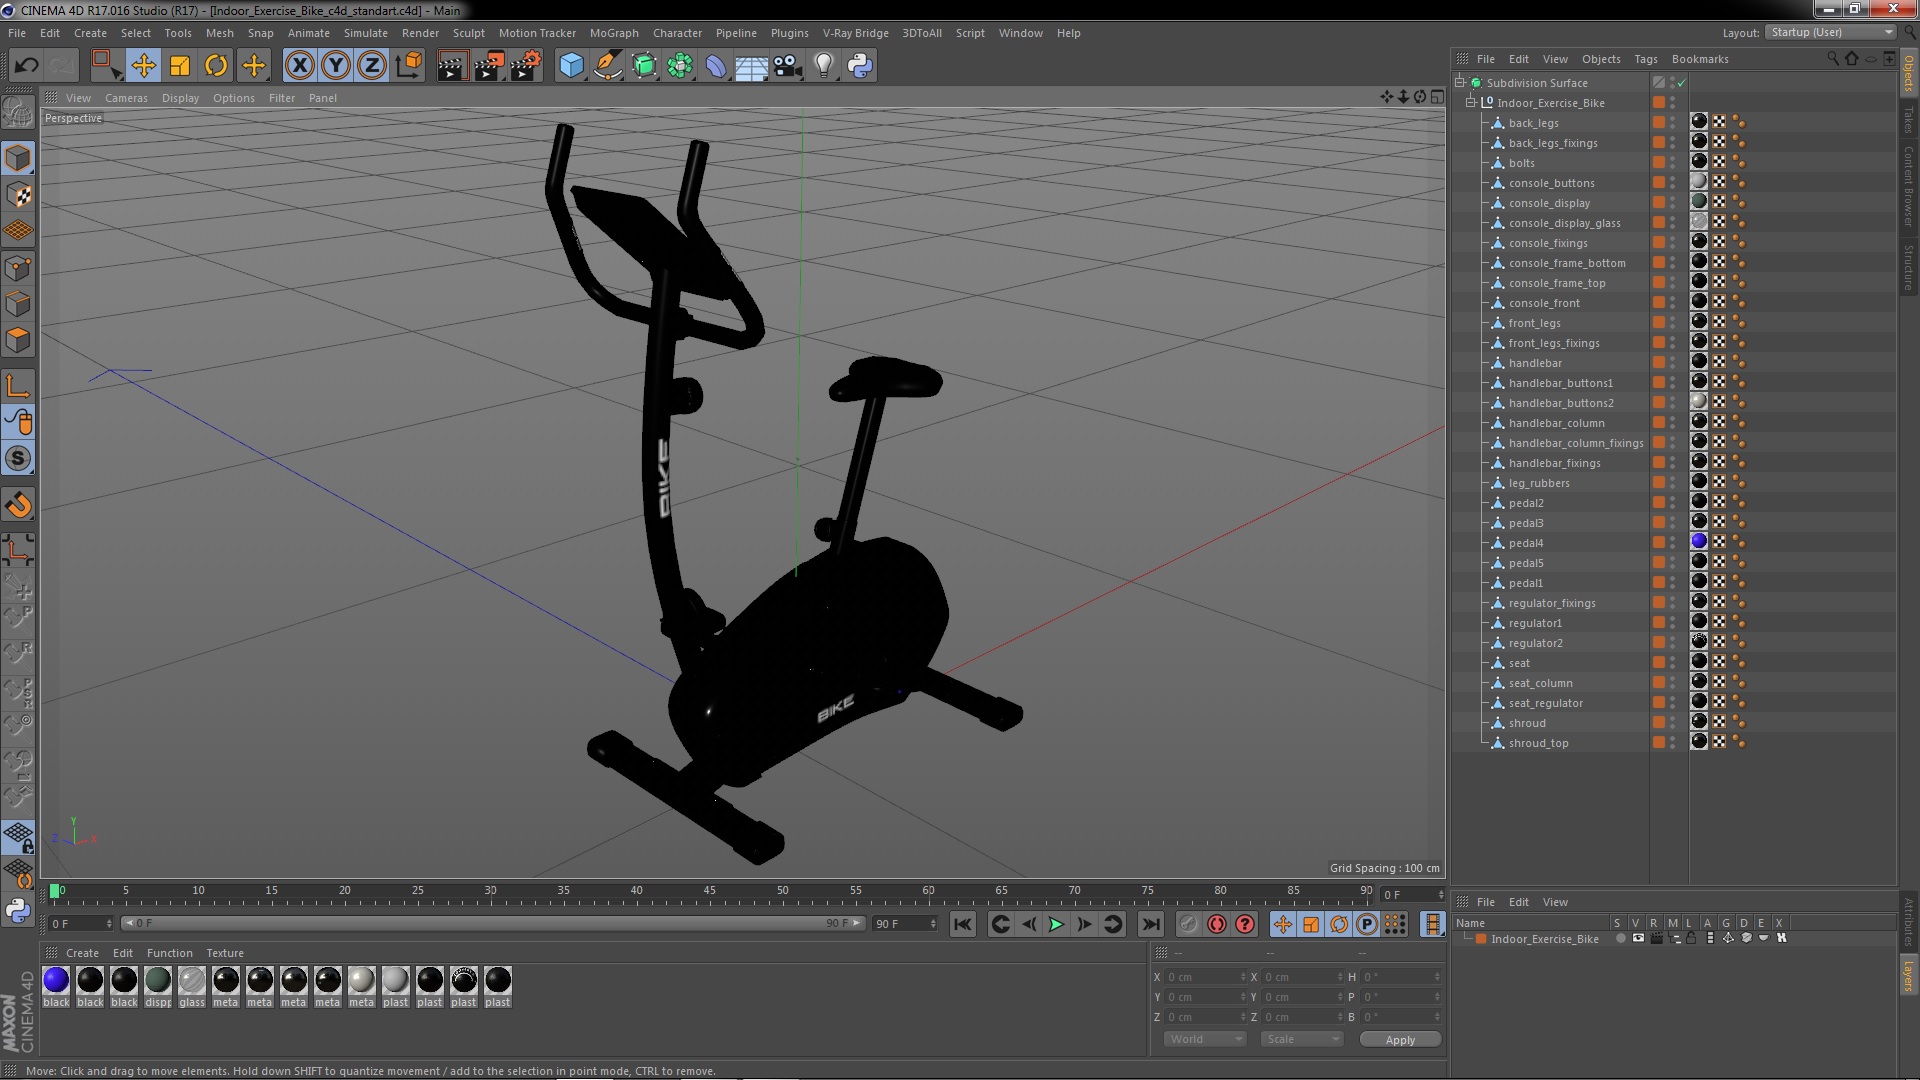Open the Layers side tab

pyautogui.click(x=1909, y=976)
